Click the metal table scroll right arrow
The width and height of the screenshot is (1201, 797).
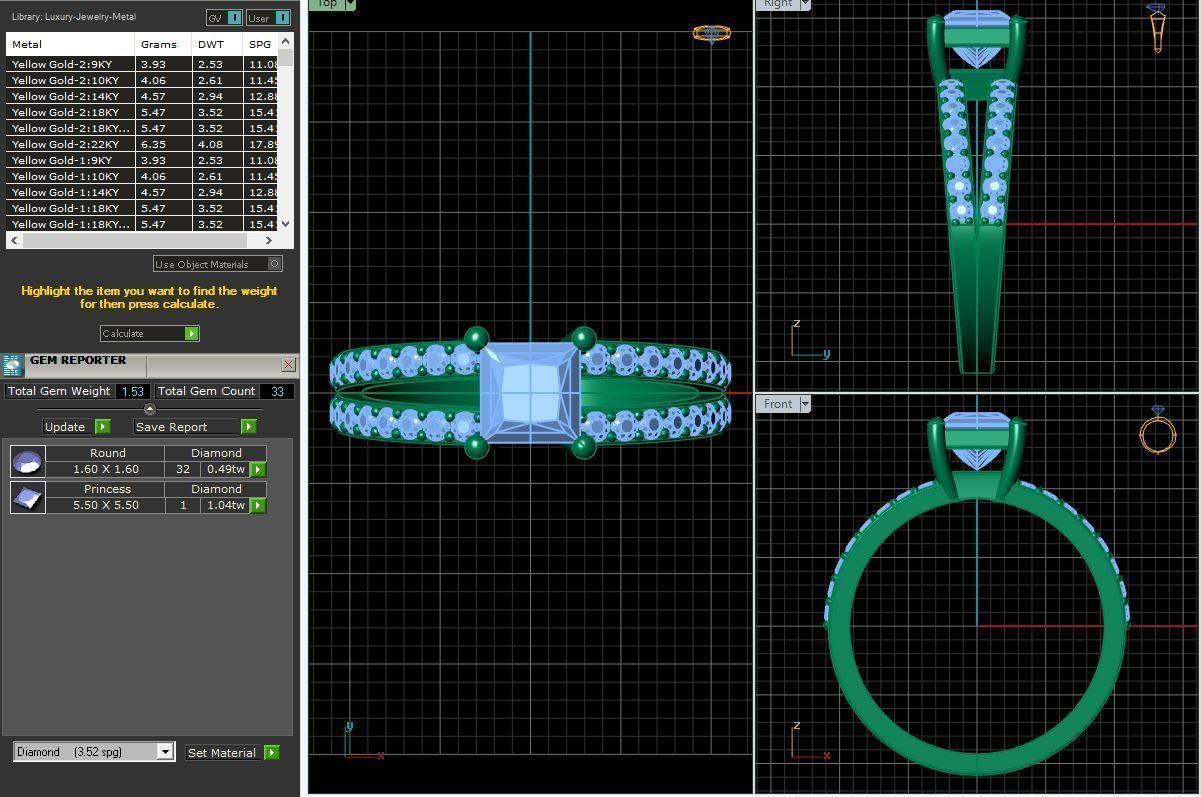(x=269, y=240)
